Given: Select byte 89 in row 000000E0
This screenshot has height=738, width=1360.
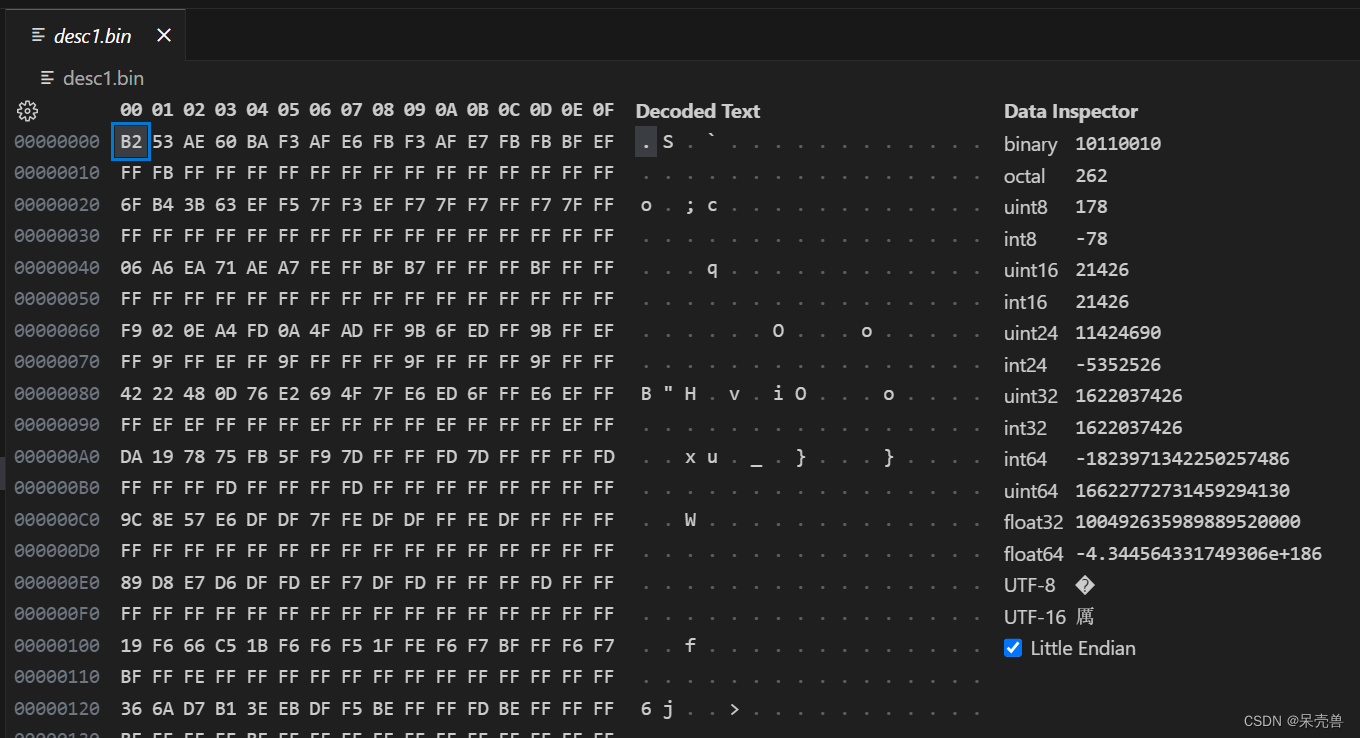Looking at the screenshot, I should (x=131, y=583).
